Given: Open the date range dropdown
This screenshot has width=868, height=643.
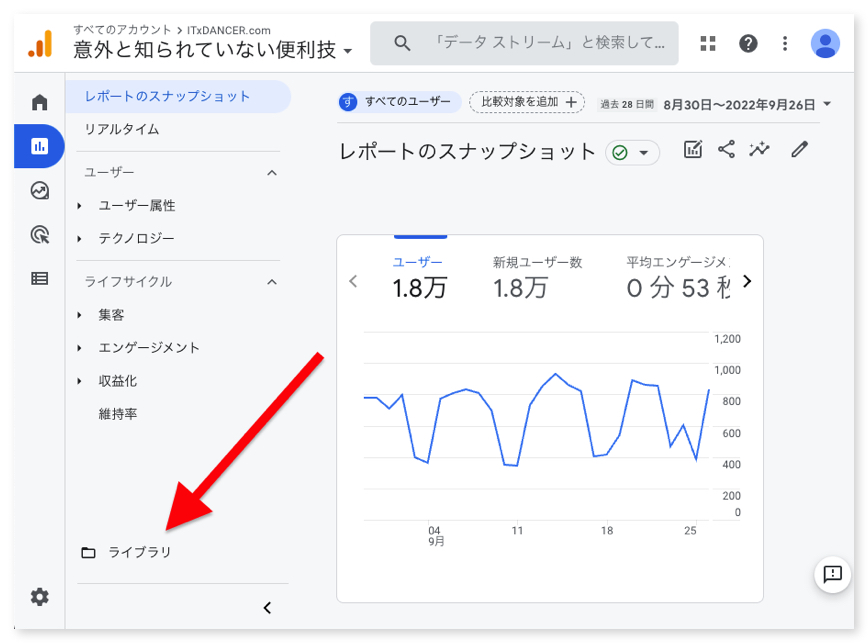Looking at the screenshot, I should (746, 103).
